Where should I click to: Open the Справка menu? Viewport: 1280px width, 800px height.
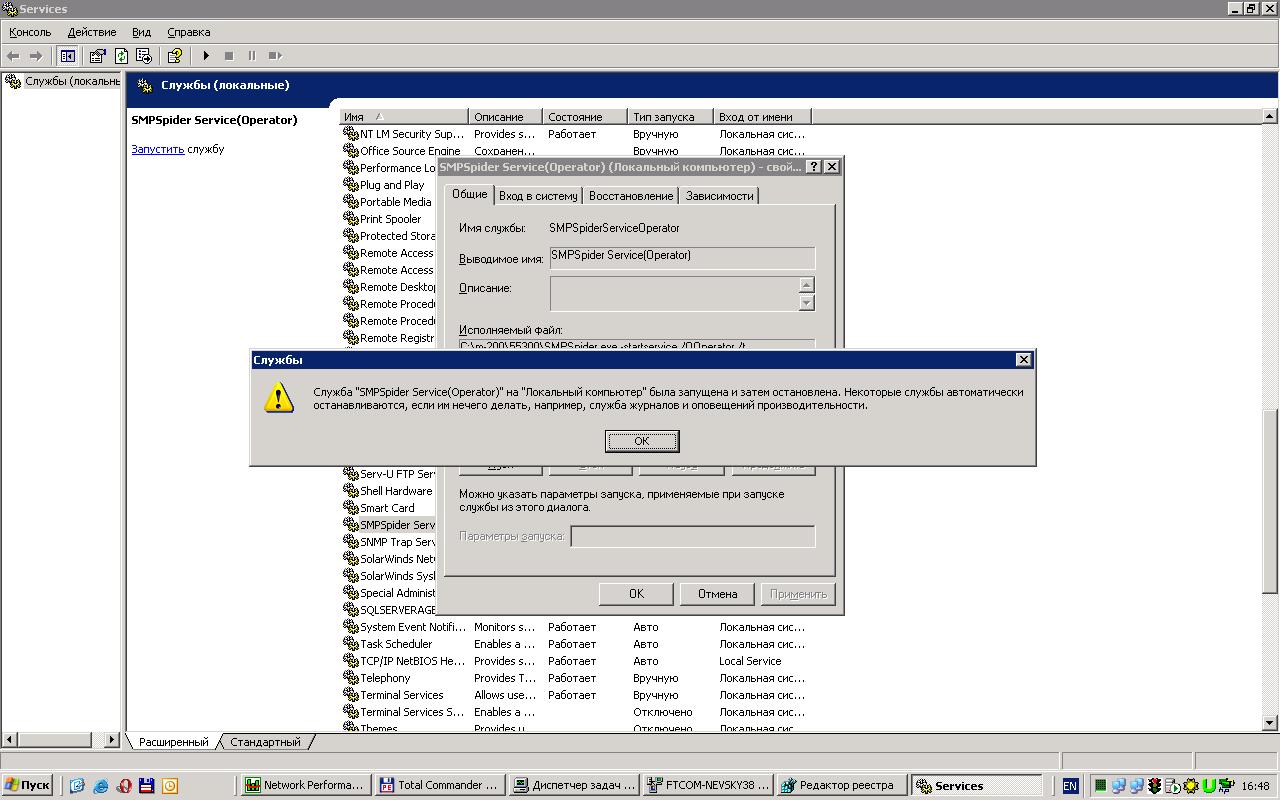(x=188, y=32)
